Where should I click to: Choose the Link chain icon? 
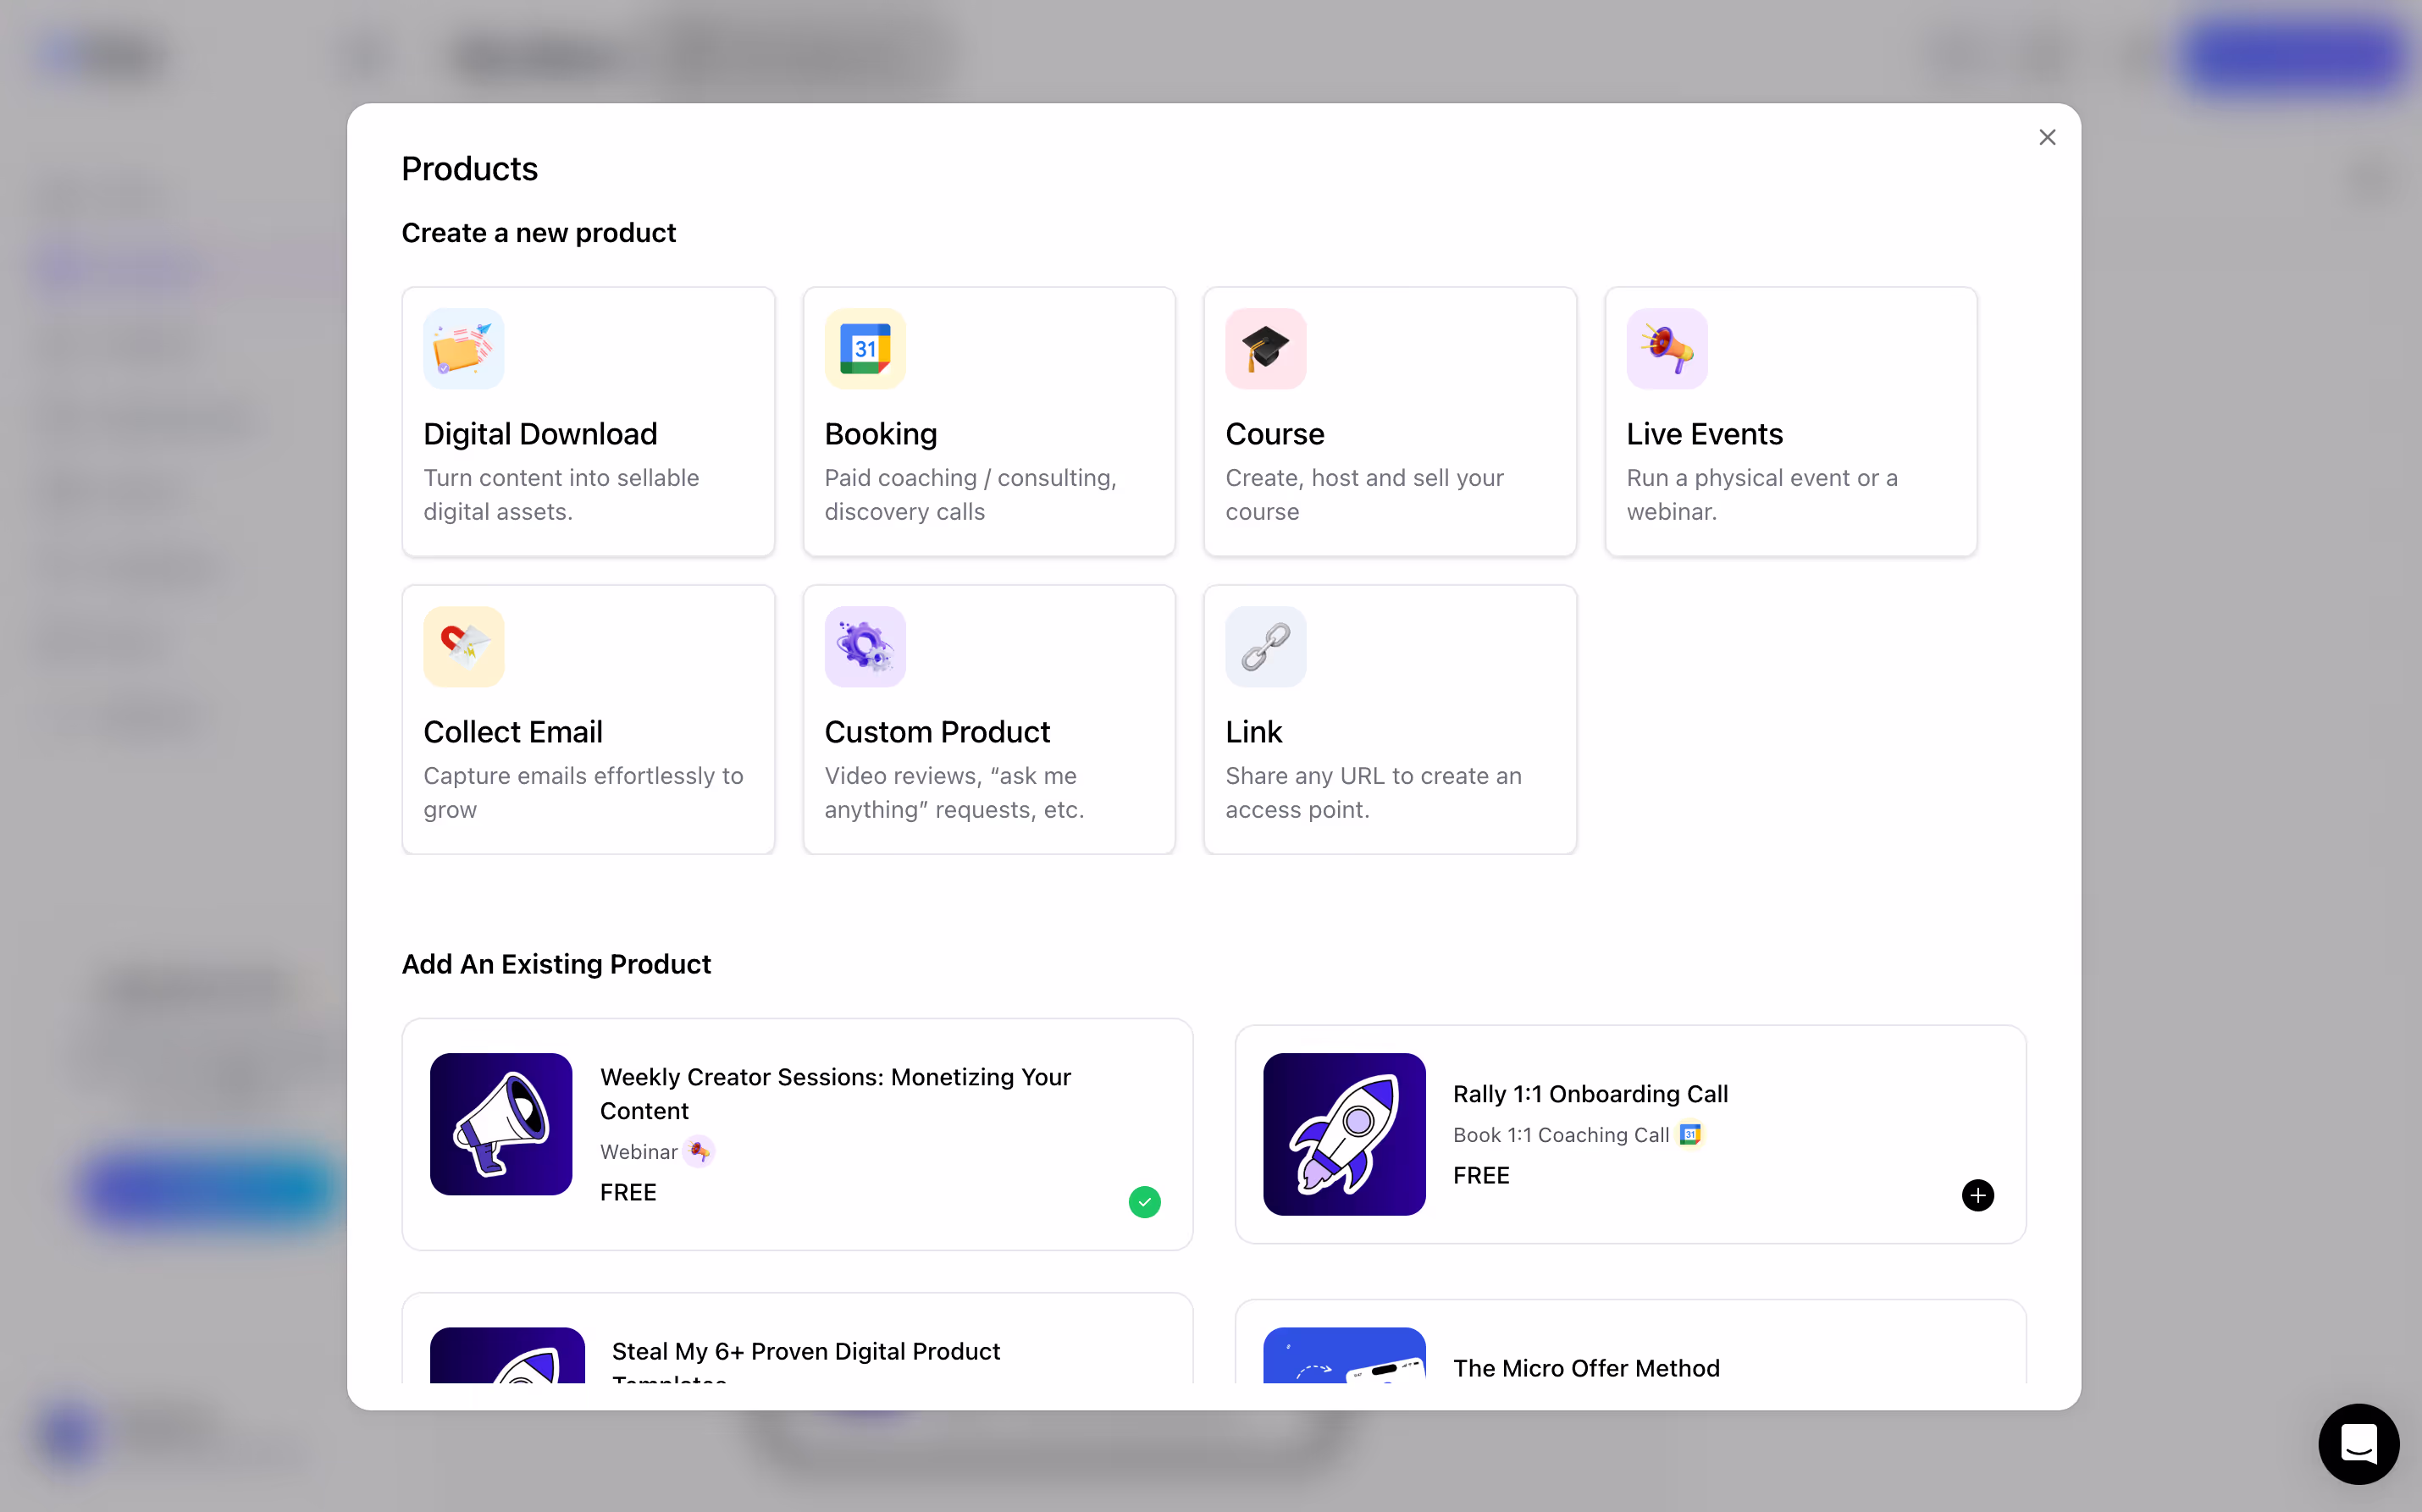[1265, 646]
